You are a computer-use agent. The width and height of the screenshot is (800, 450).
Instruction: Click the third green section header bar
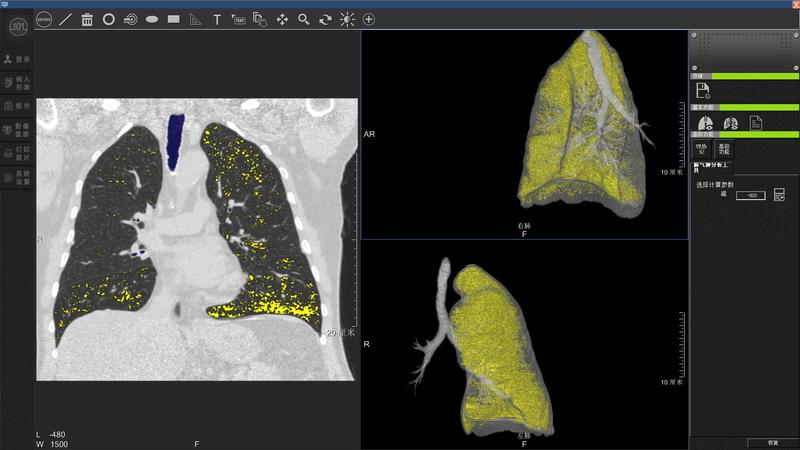(745, 134)
